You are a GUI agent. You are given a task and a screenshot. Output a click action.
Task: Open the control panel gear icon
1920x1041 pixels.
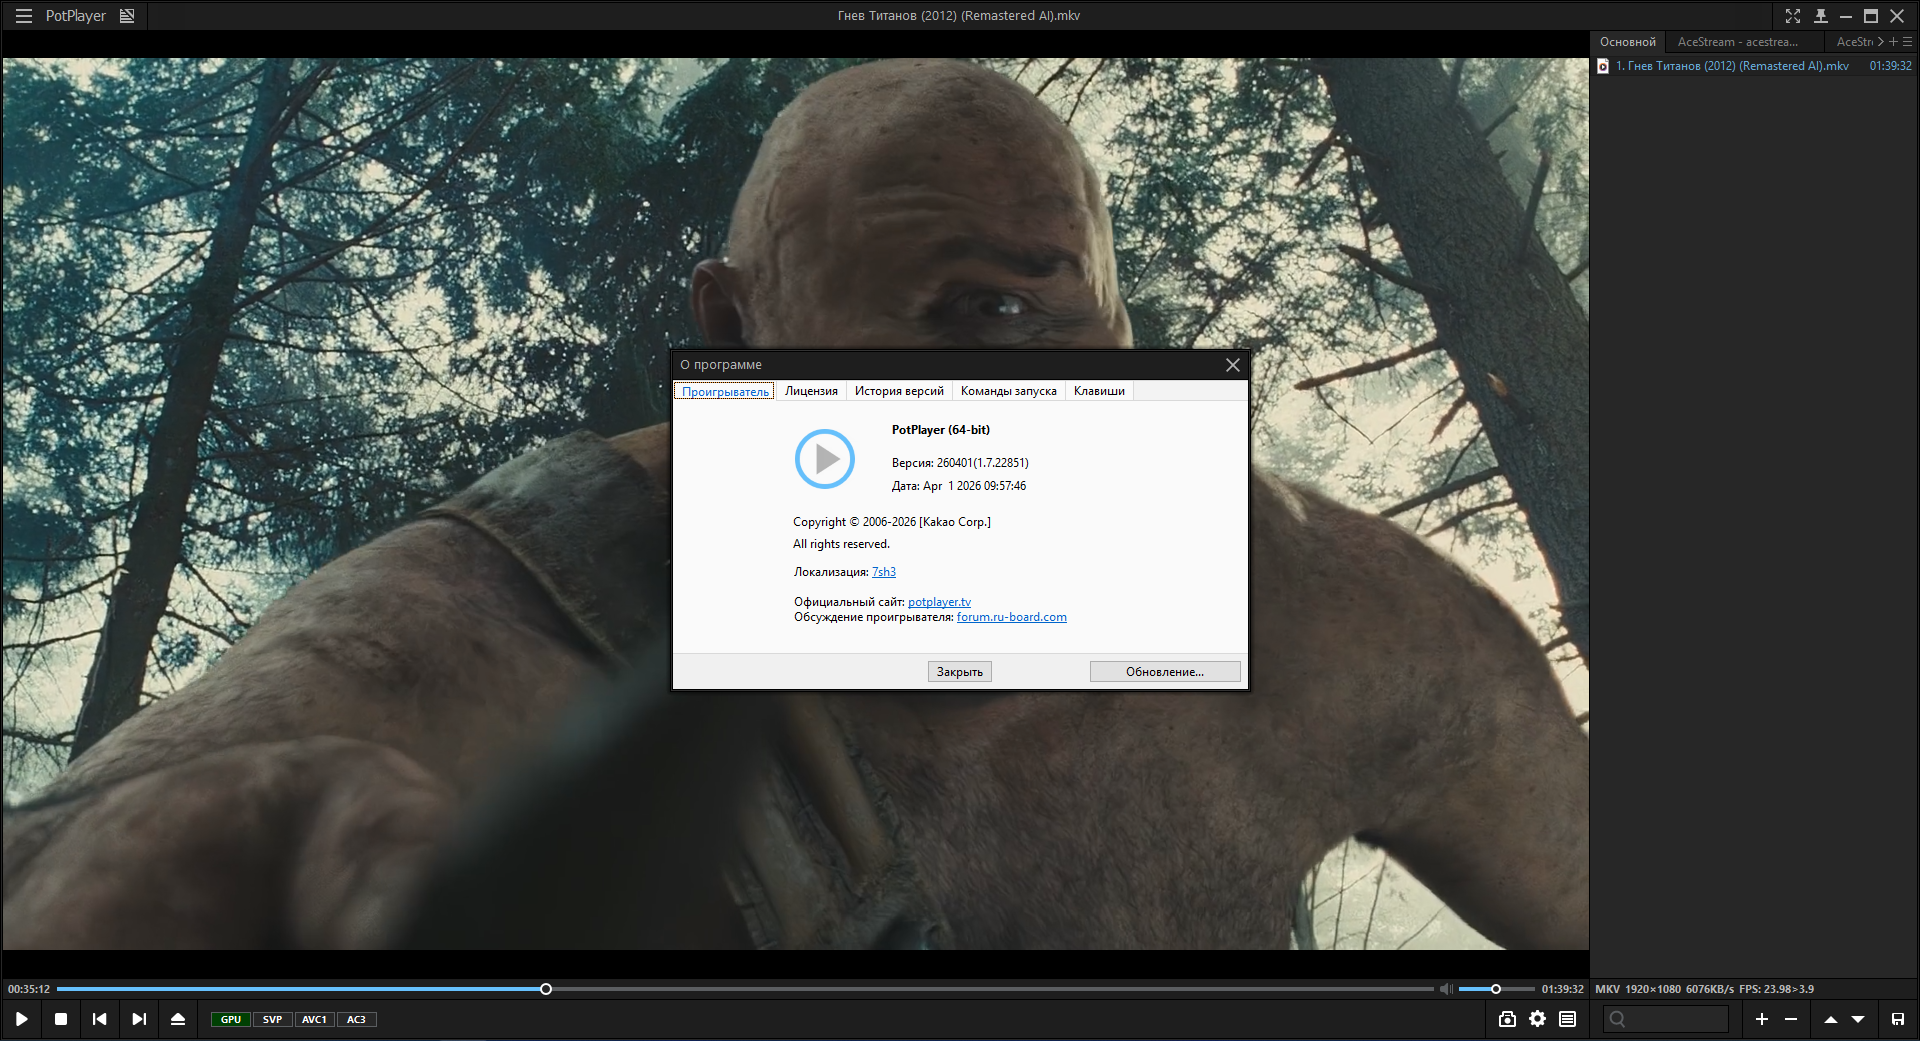coord(1538,1019)
